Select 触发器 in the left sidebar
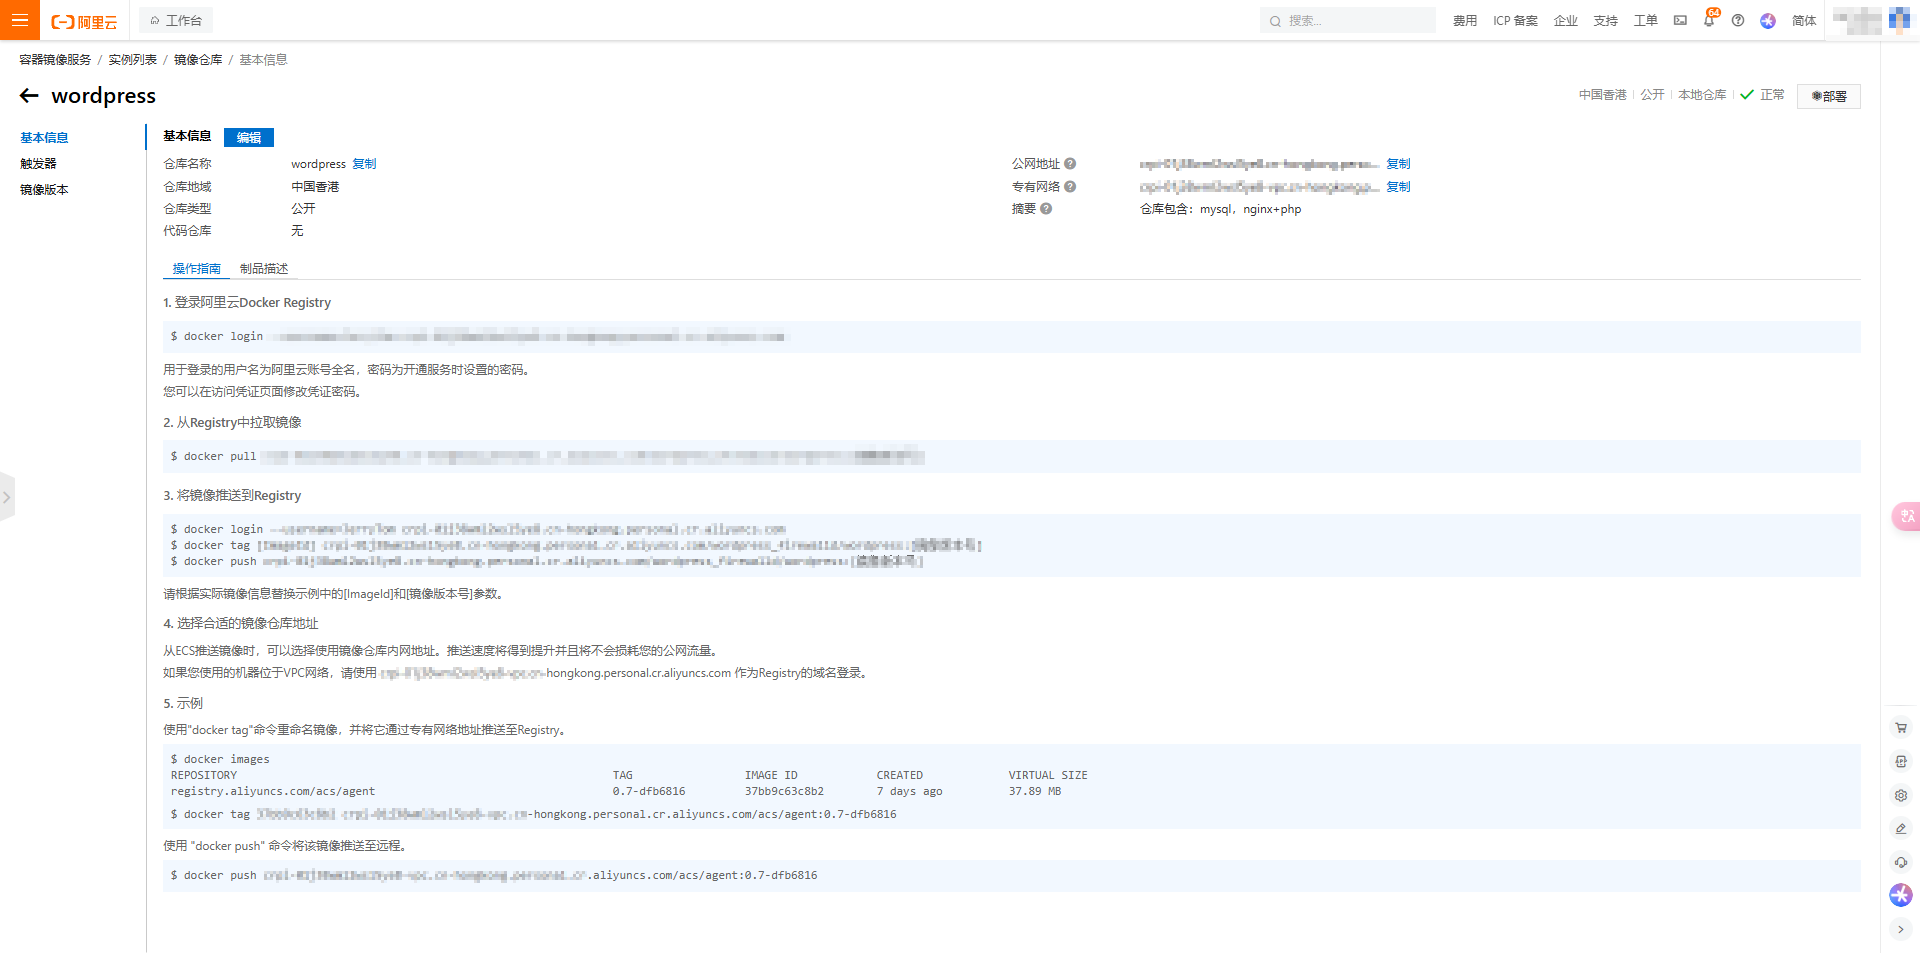Image resolution: width=1920 pixels, height=953 pixels. 38,164
